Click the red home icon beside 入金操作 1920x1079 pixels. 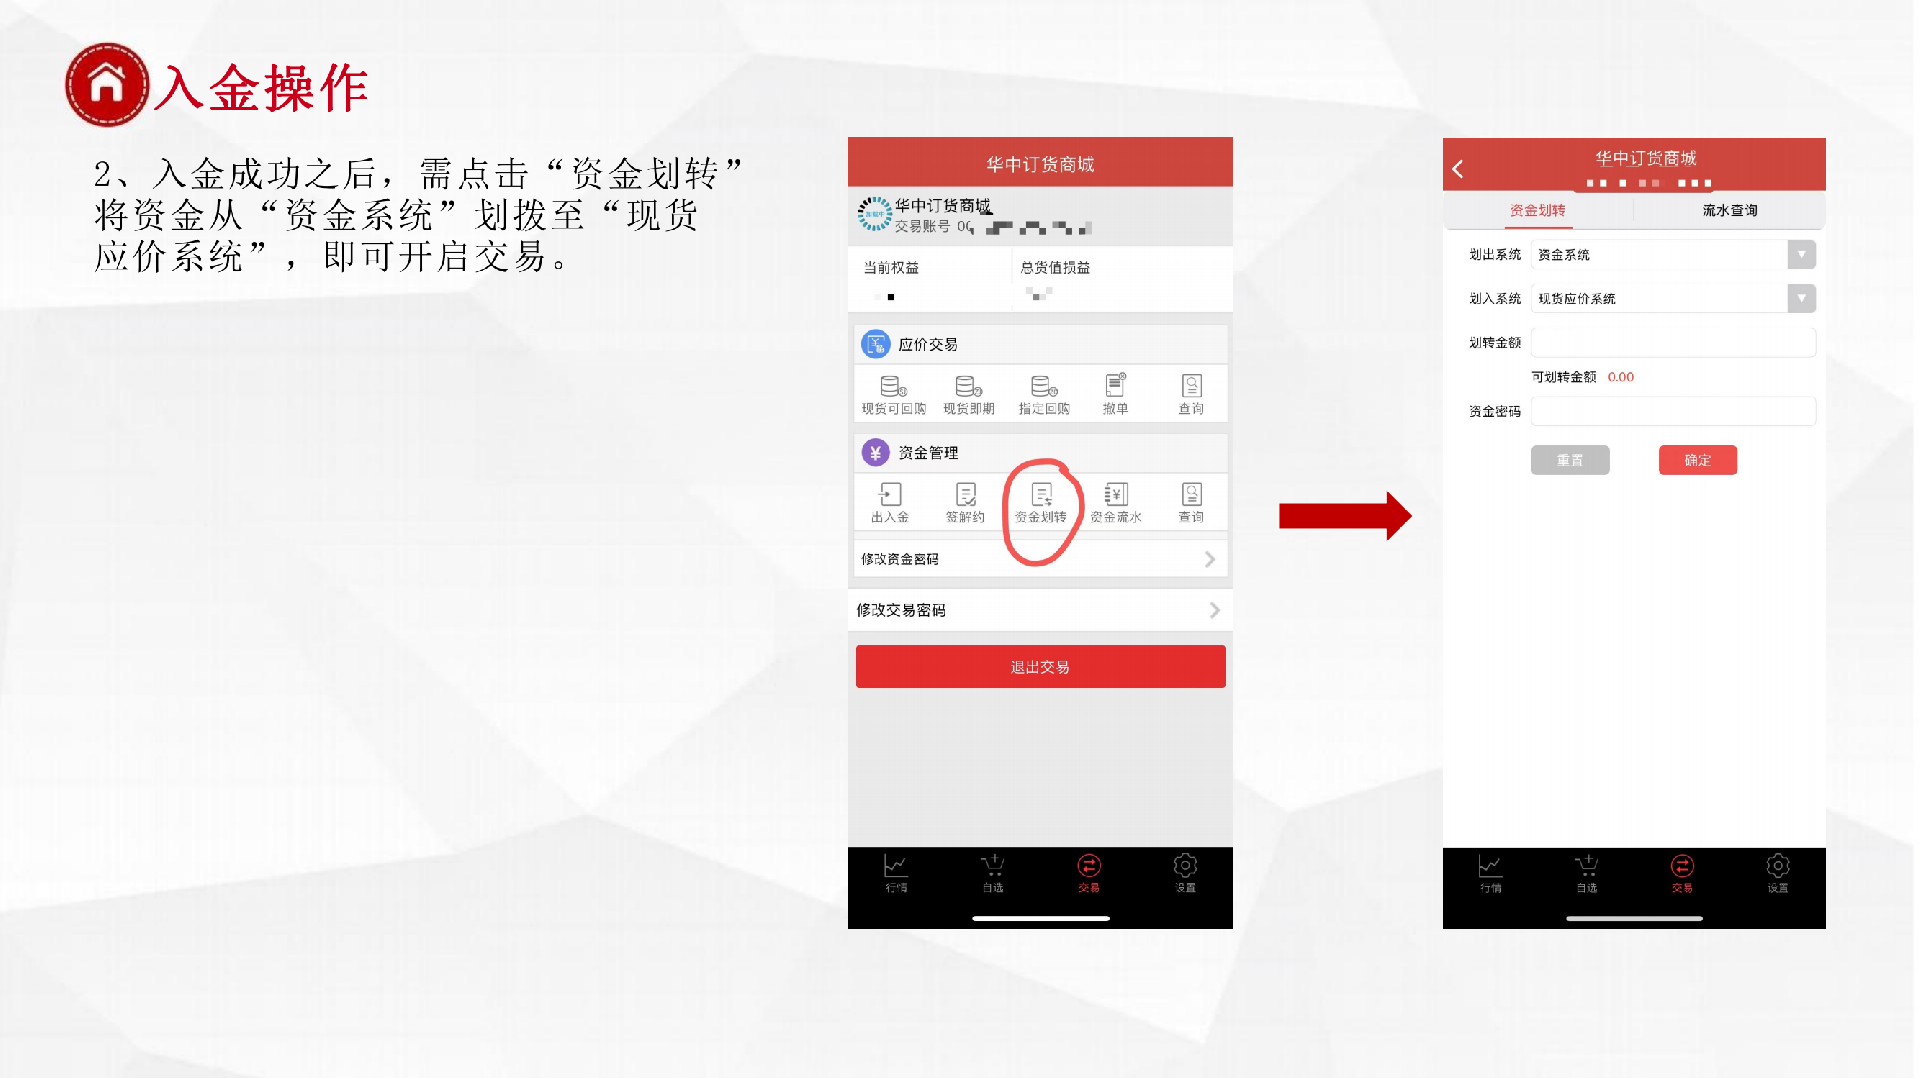[107, 85]
